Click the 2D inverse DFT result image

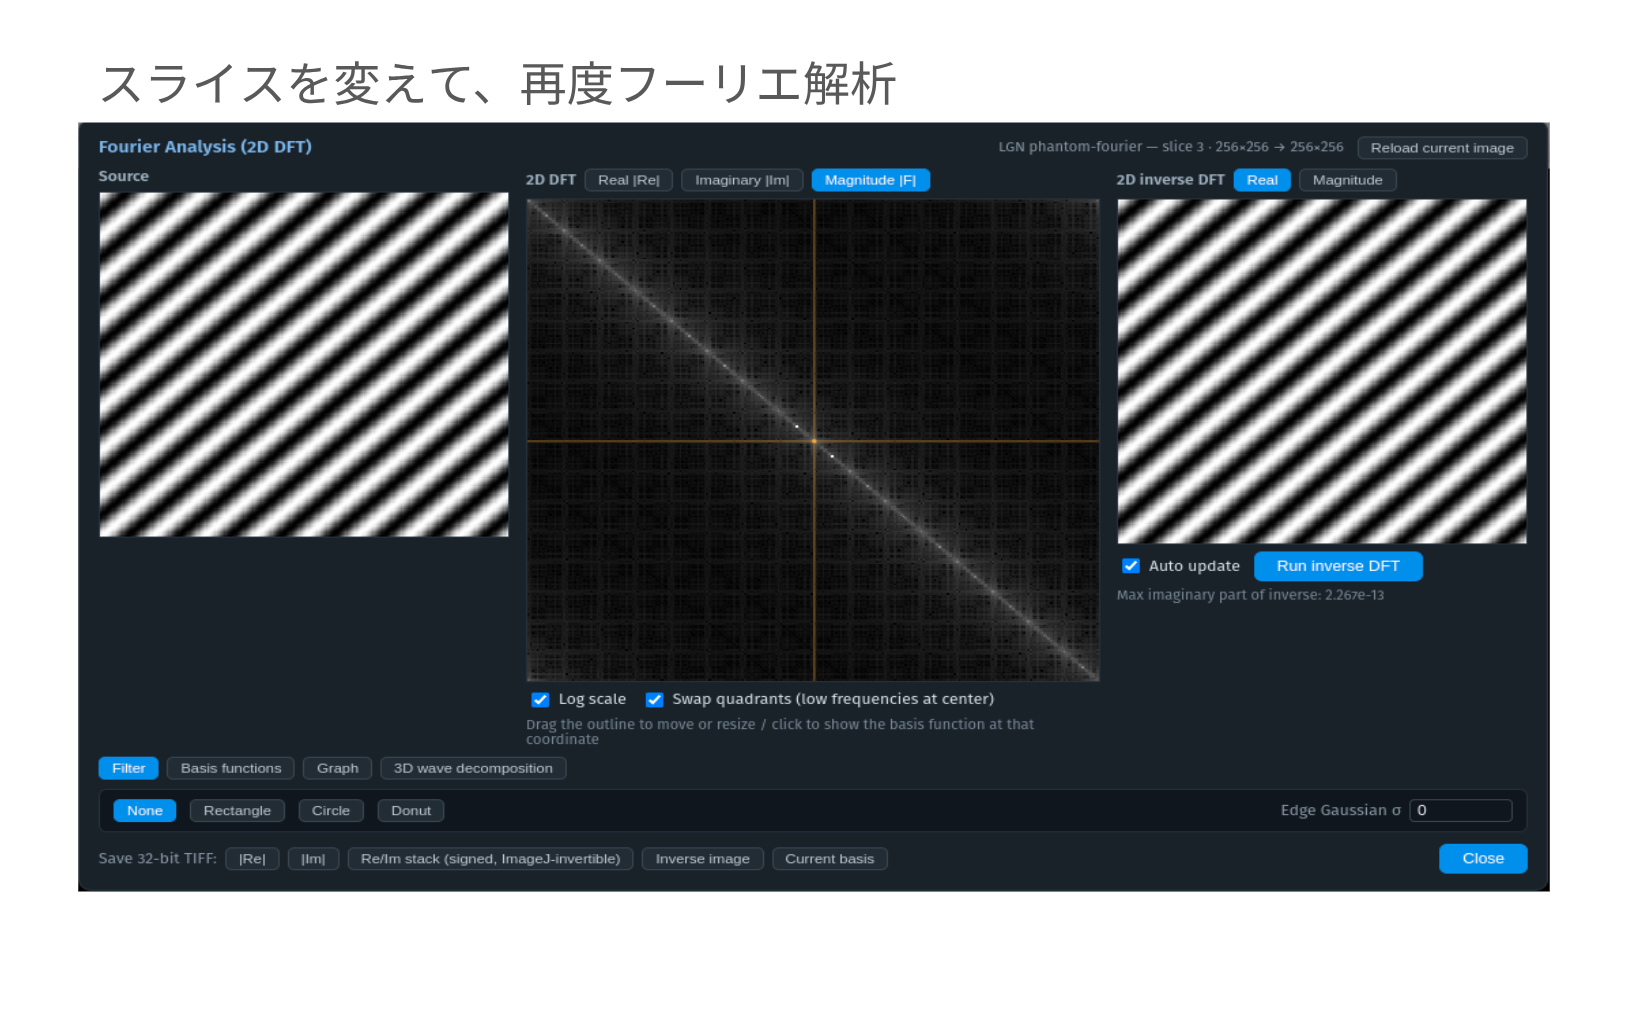point(1322,371)
